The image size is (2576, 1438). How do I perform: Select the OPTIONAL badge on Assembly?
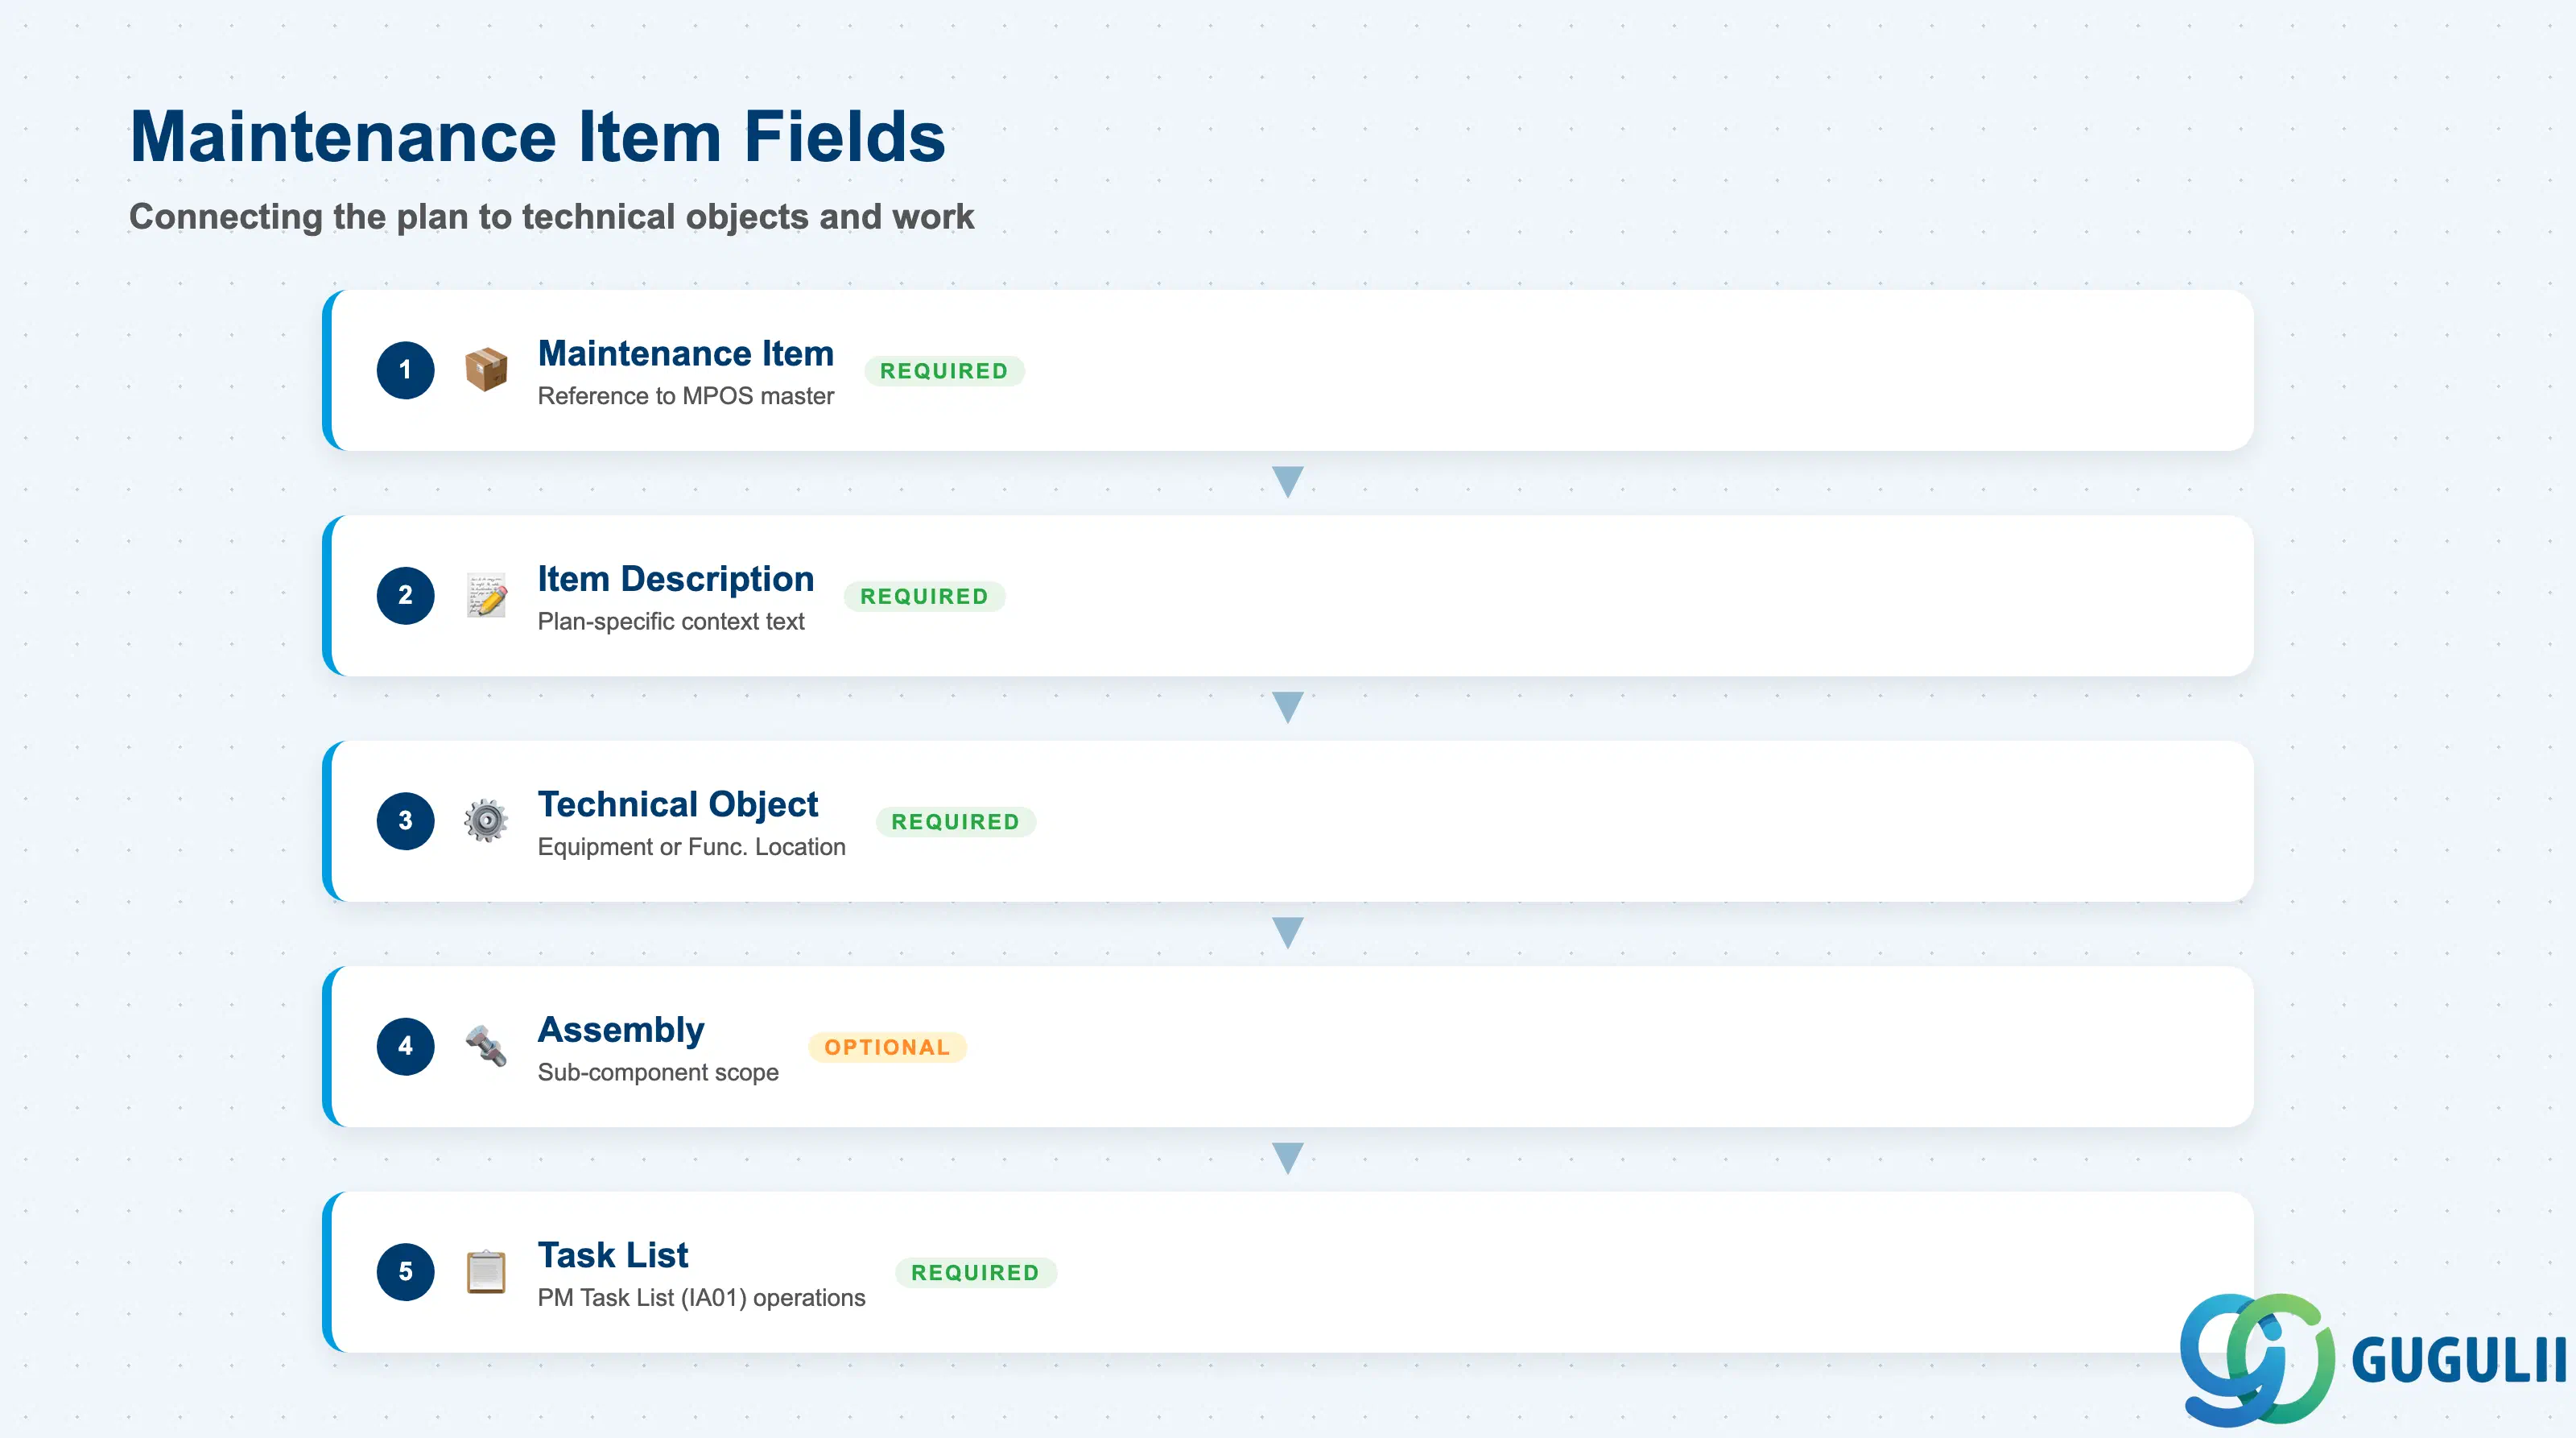pyautogui.click(x=887, y=1047)
